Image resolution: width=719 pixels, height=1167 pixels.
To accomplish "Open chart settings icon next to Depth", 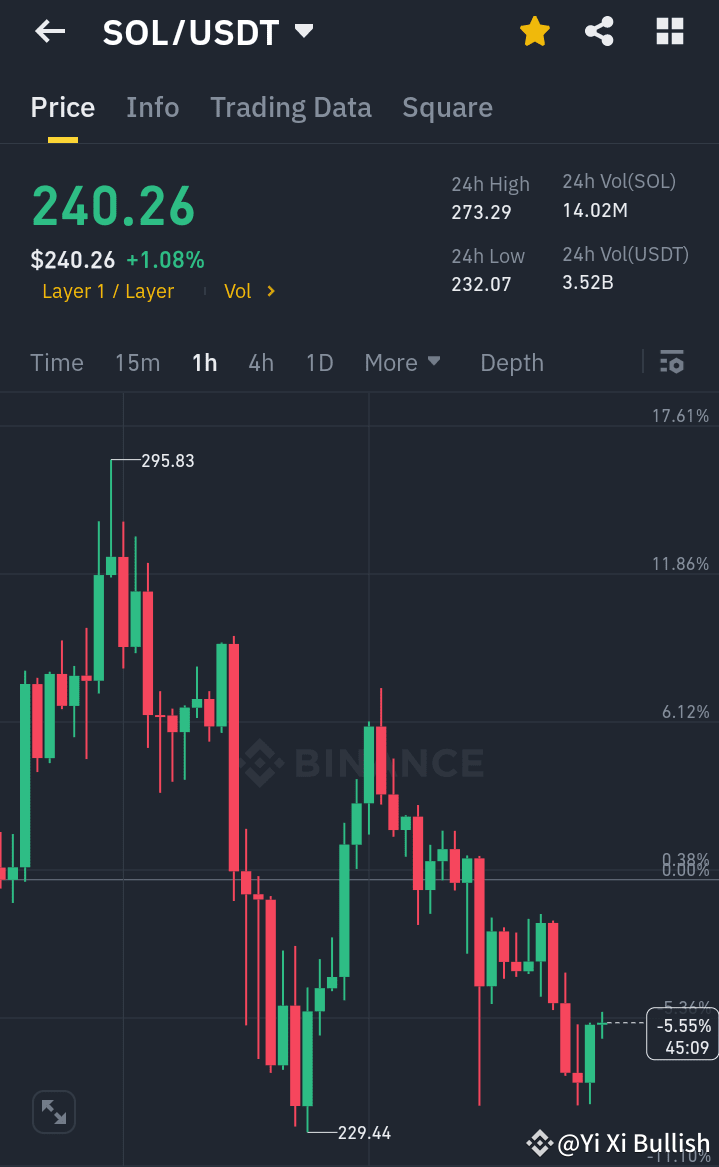I will [672, 362].
